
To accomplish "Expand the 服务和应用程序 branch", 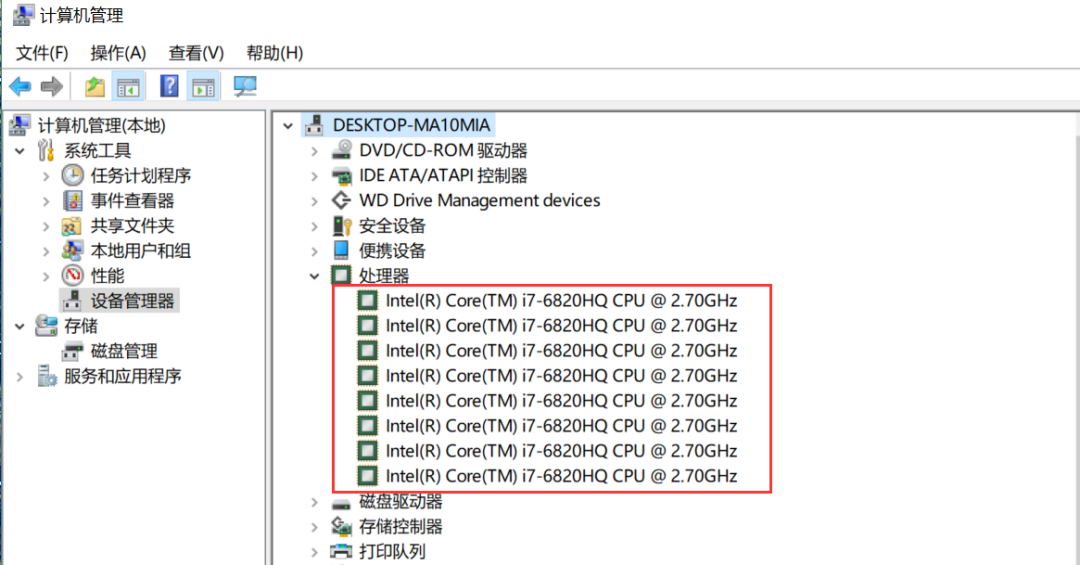I will click(20, 376).
